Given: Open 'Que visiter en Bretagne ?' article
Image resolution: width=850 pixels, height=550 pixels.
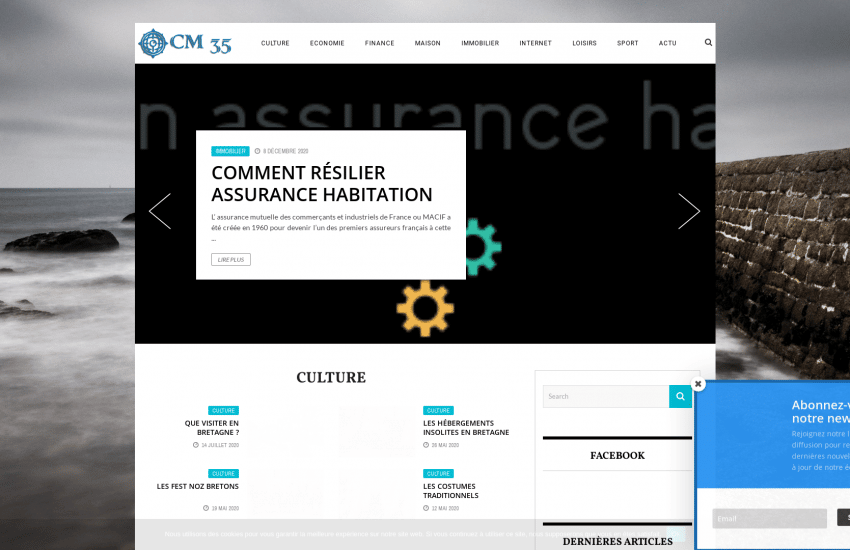Looking at the screenshot, I should (x=211, y=428).
